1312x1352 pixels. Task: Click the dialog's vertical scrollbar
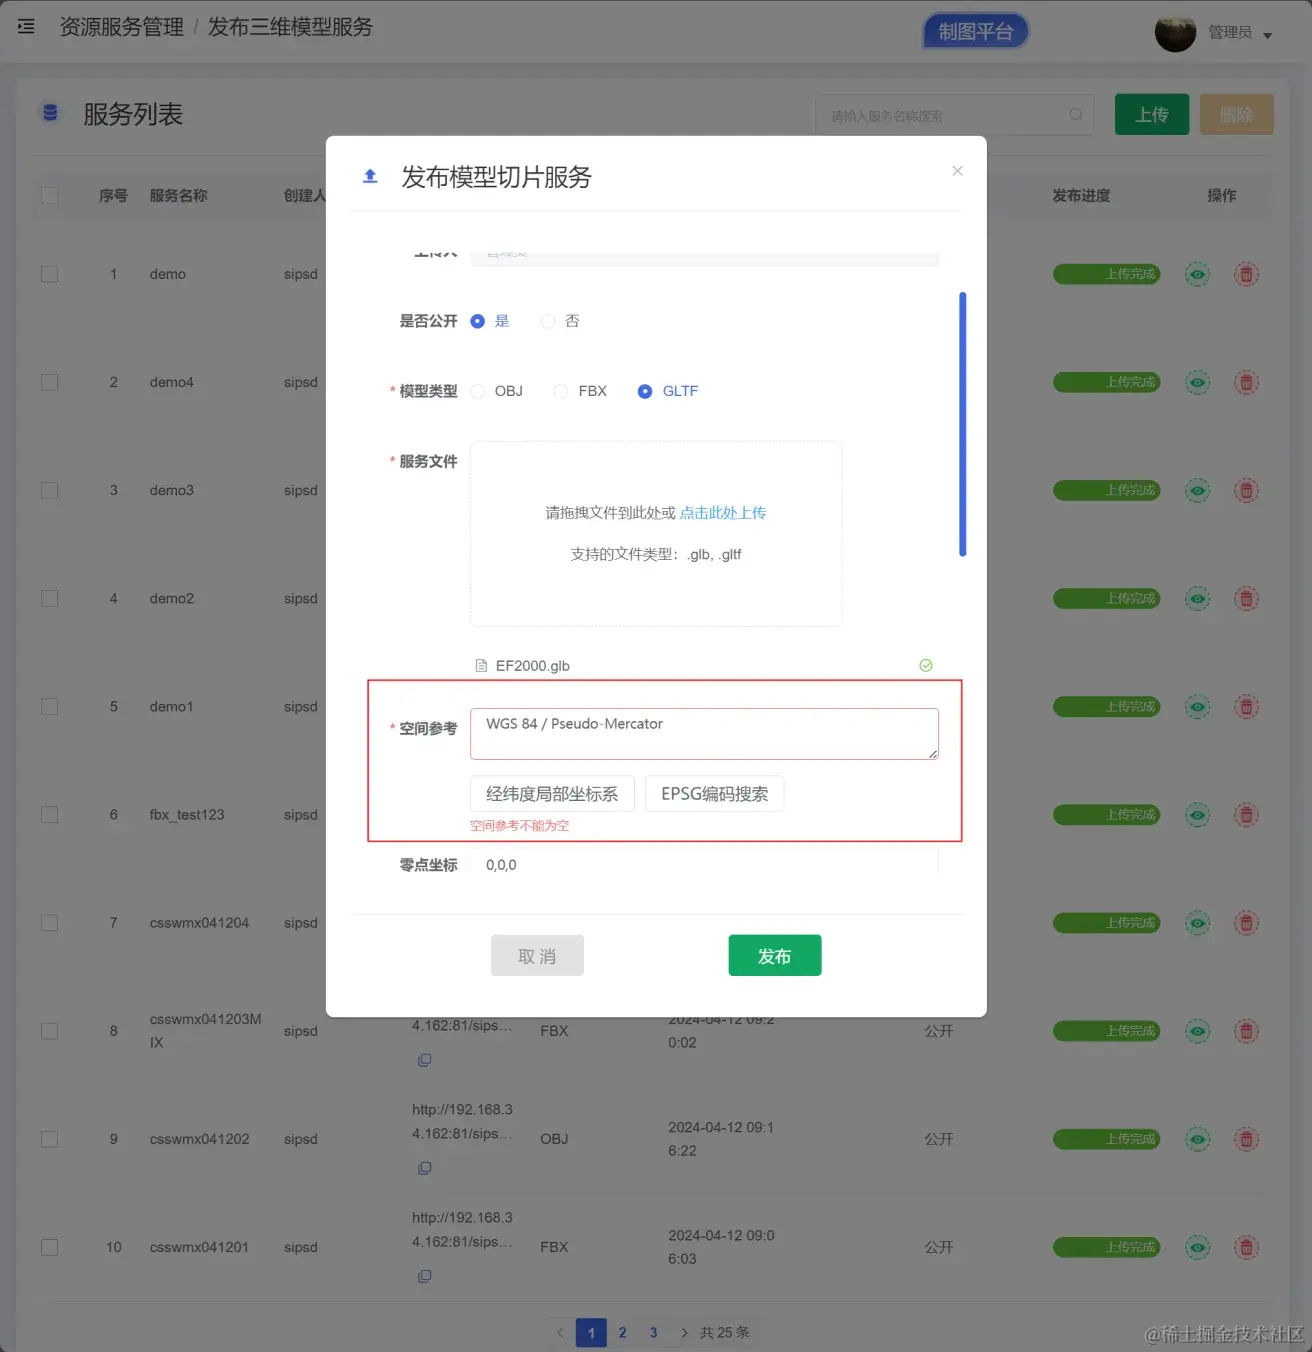point(963,424)
